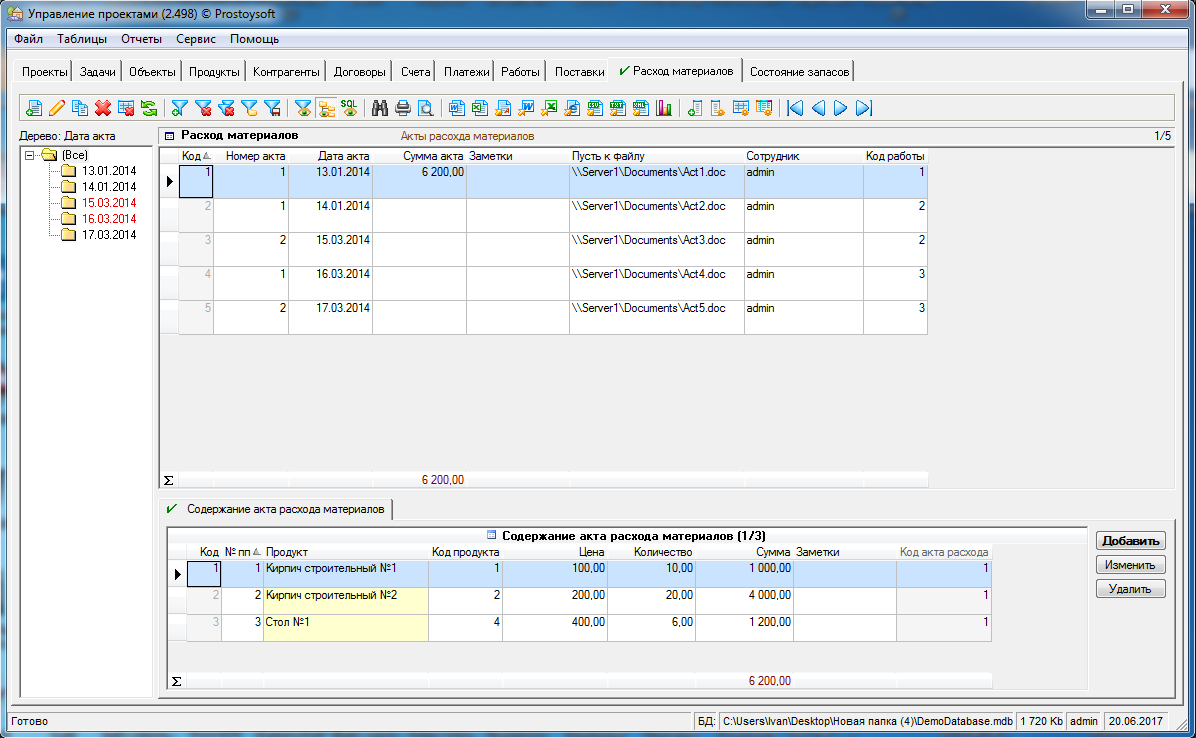Select the 13.01.2014 folder in the tree
The width and height of the screenshot is (1196, 738).
[x=99, y=171]
